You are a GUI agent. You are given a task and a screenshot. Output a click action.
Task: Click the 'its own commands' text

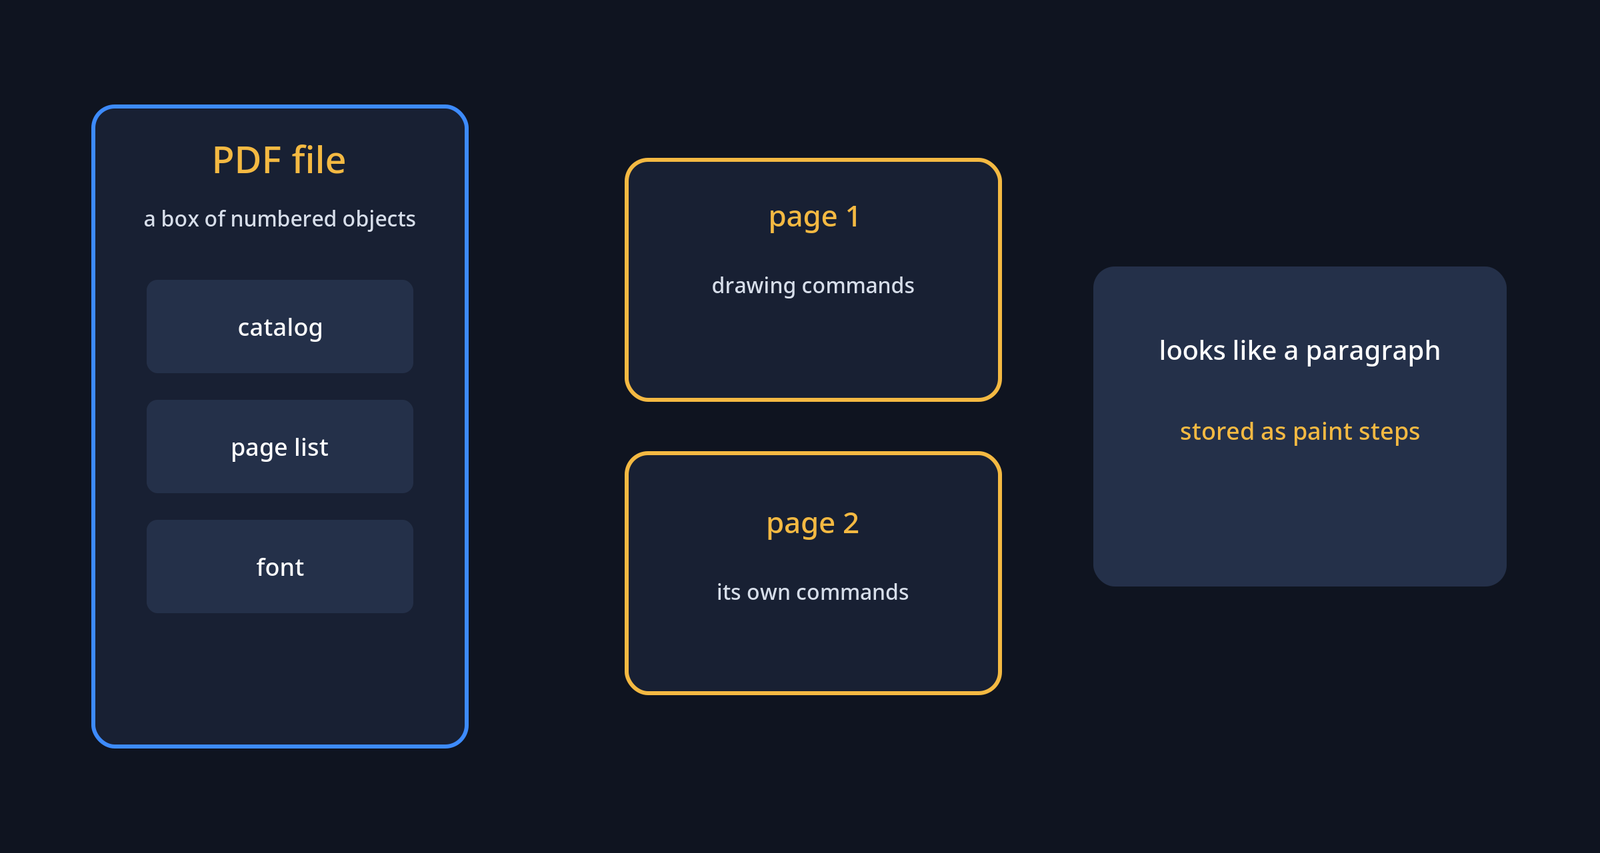813,592
